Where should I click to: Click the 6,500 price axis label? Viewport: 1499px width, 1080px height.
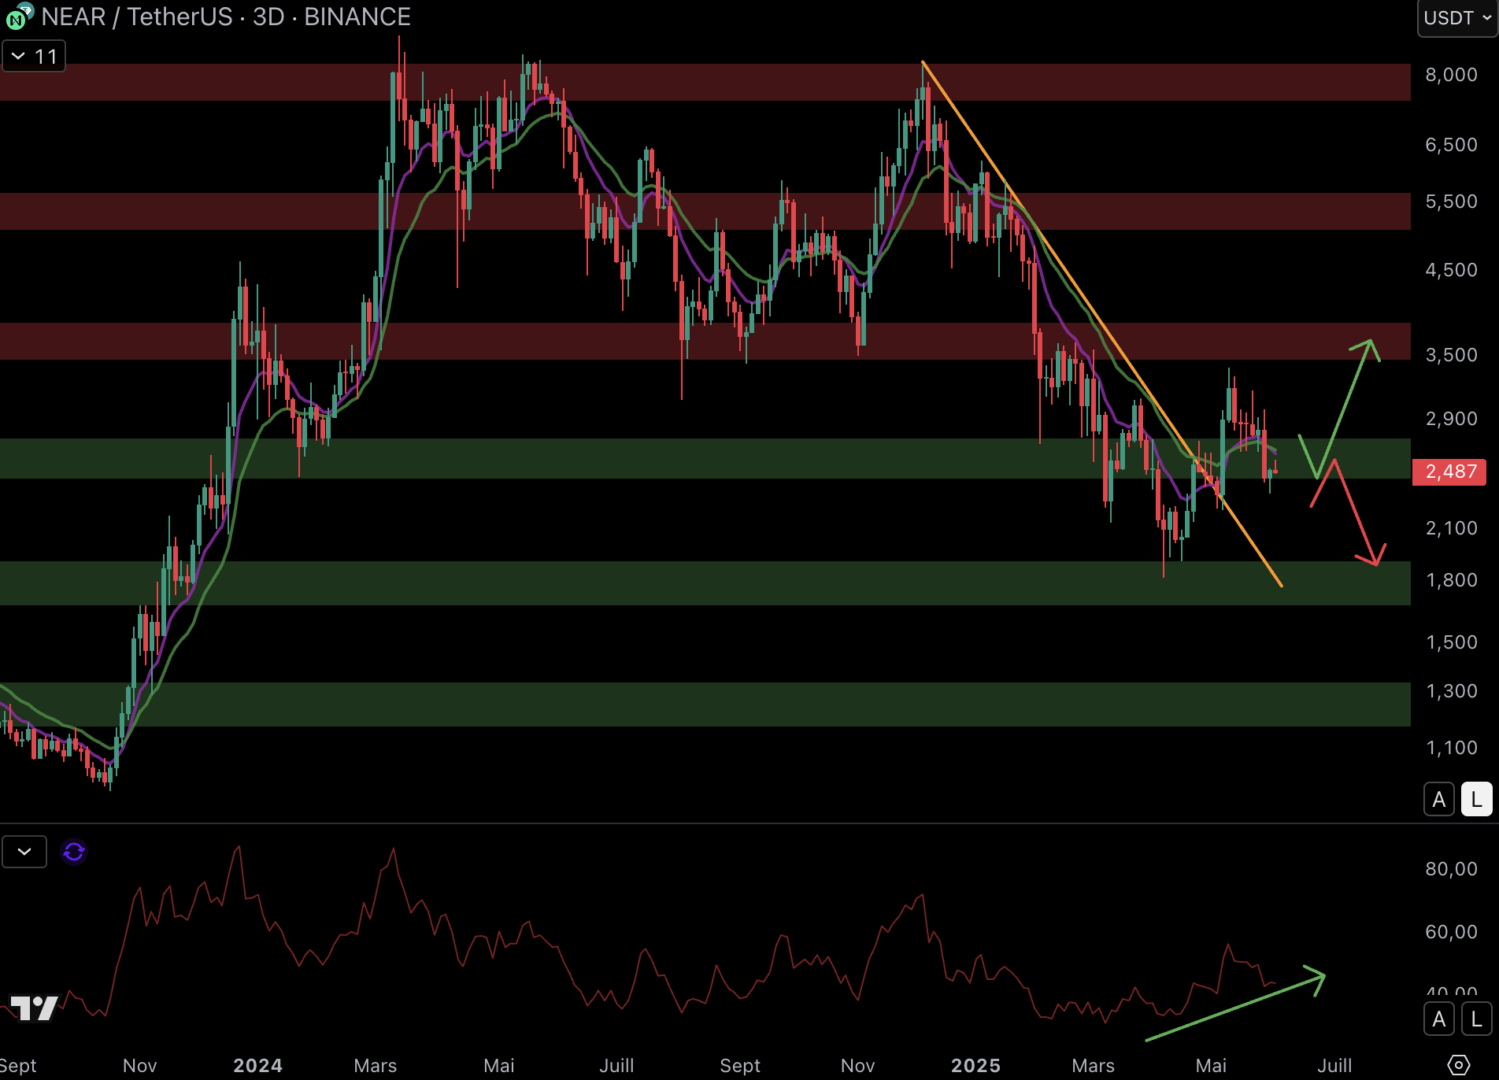(x=1451, y=145)
